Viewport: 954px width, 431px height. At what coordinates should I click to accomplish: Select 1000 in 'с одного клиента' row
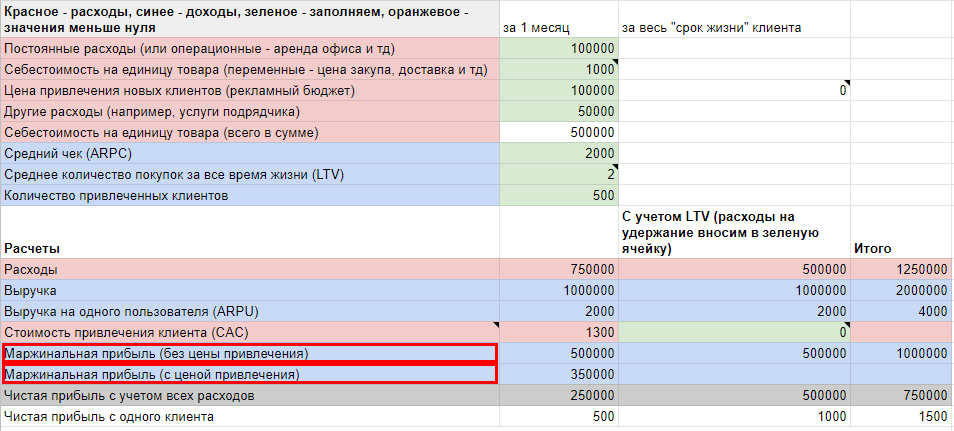(x=734, y=416)
